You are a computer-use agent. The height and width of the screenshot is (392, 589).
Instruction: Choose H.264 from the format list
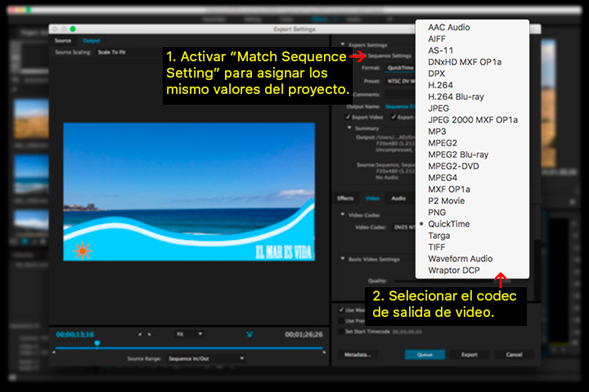tap(440, 85)
